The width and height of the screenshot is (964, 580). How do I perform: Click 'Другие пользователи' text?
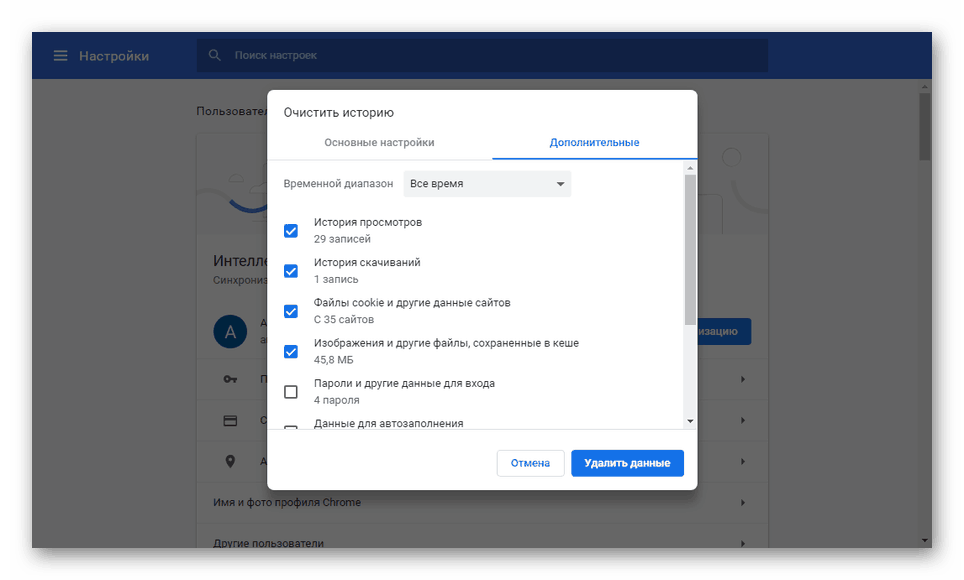point(268,543)
